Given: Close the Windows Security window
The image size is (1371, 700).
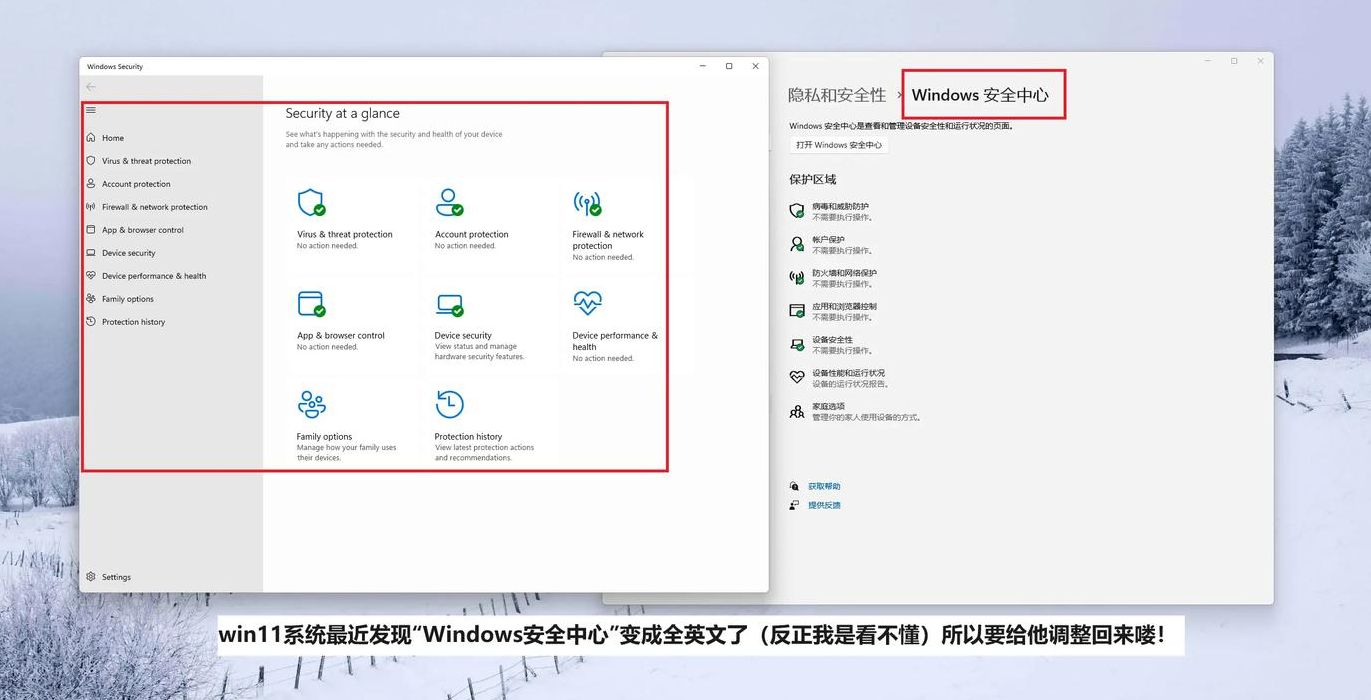Looking at the screenshot, I should pos(755,66).
